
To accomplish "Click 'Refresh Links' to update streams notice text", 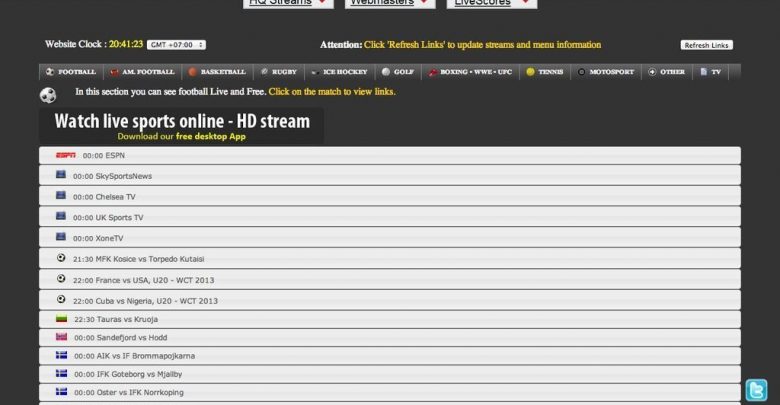I will pos(482,45).
